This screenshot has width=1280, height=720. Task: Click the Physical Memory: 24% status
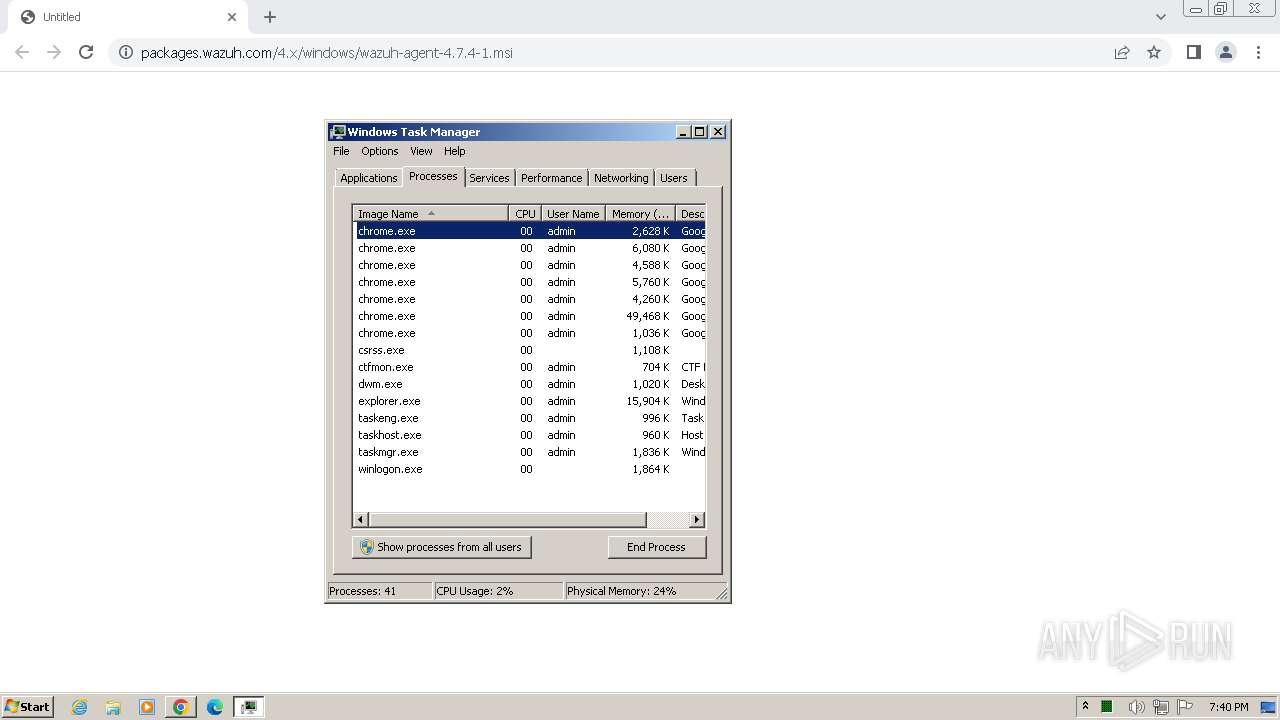[622, 591]
